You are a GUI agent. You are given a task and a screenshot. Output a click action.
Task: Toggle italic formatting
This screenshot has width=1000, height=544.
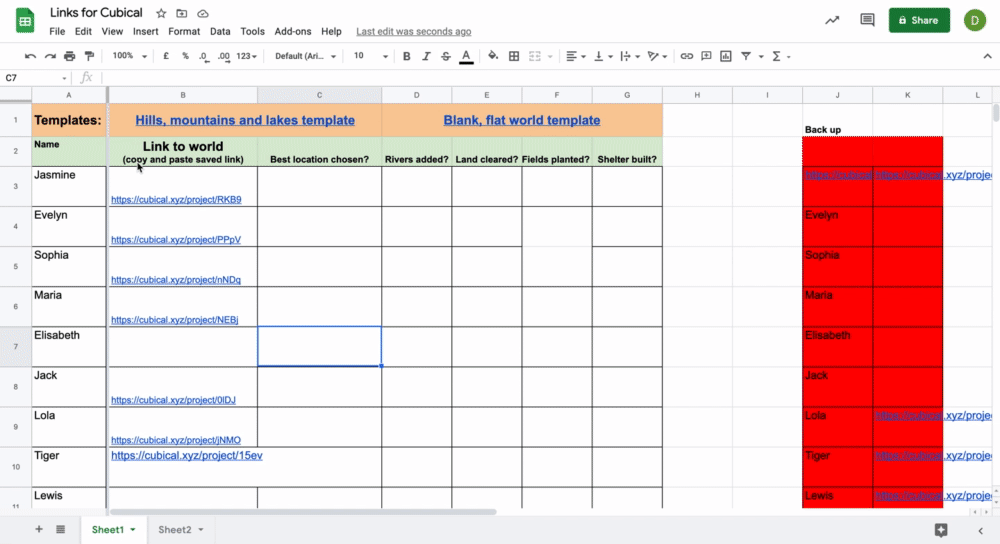click(x=426, y=56)
